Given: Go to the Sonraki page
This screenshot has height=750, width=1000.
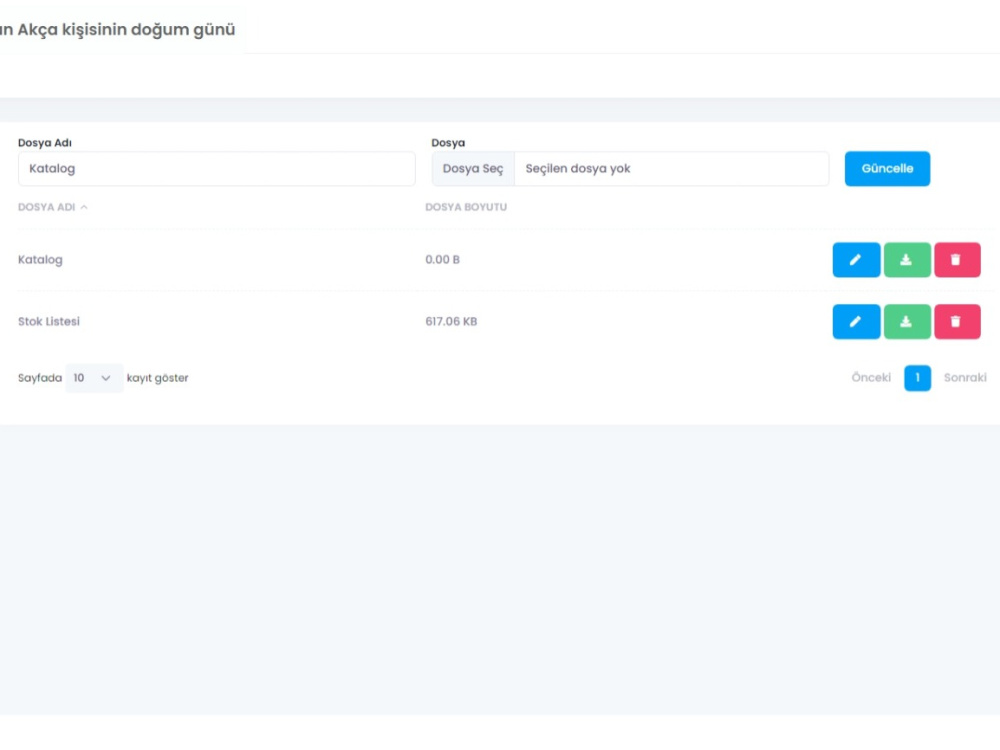Looking at the screenshot, I should pyautogui.click(x=965, y=378).
